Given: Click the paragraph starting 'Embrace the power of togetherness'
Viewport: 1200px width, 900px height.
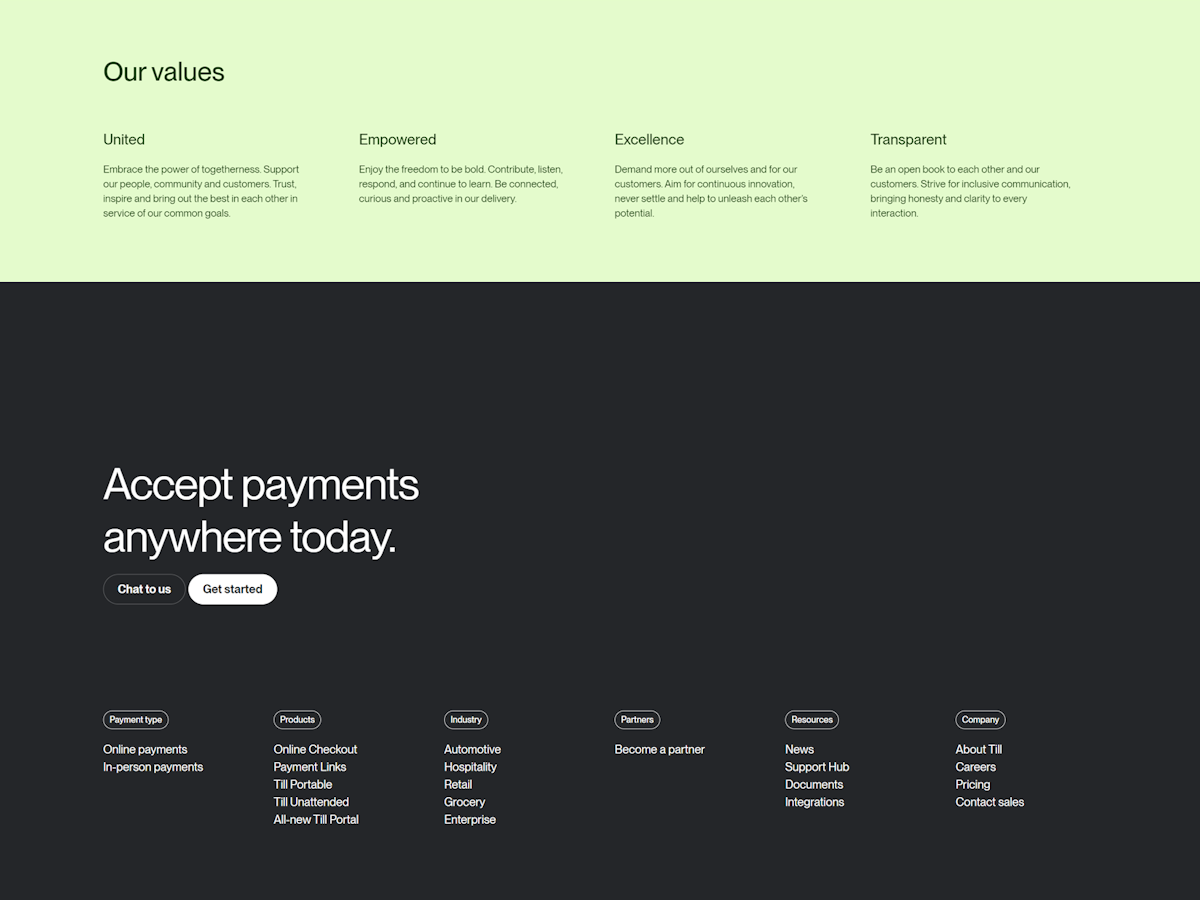Looking at the screenshot, I should click(202, 191).
